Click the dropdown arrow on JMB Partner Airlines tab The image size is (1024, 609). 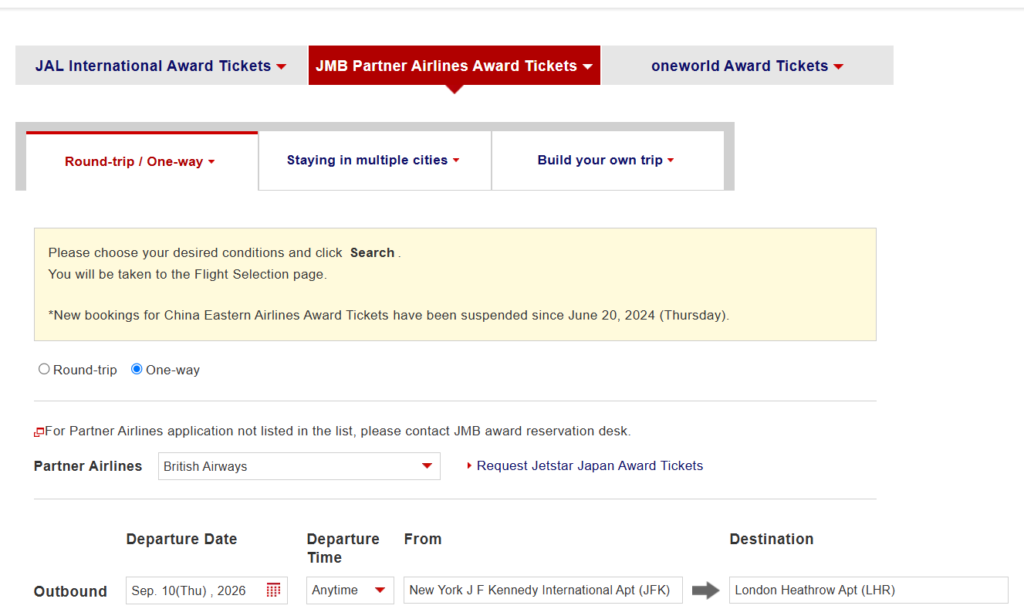(587, 64)
